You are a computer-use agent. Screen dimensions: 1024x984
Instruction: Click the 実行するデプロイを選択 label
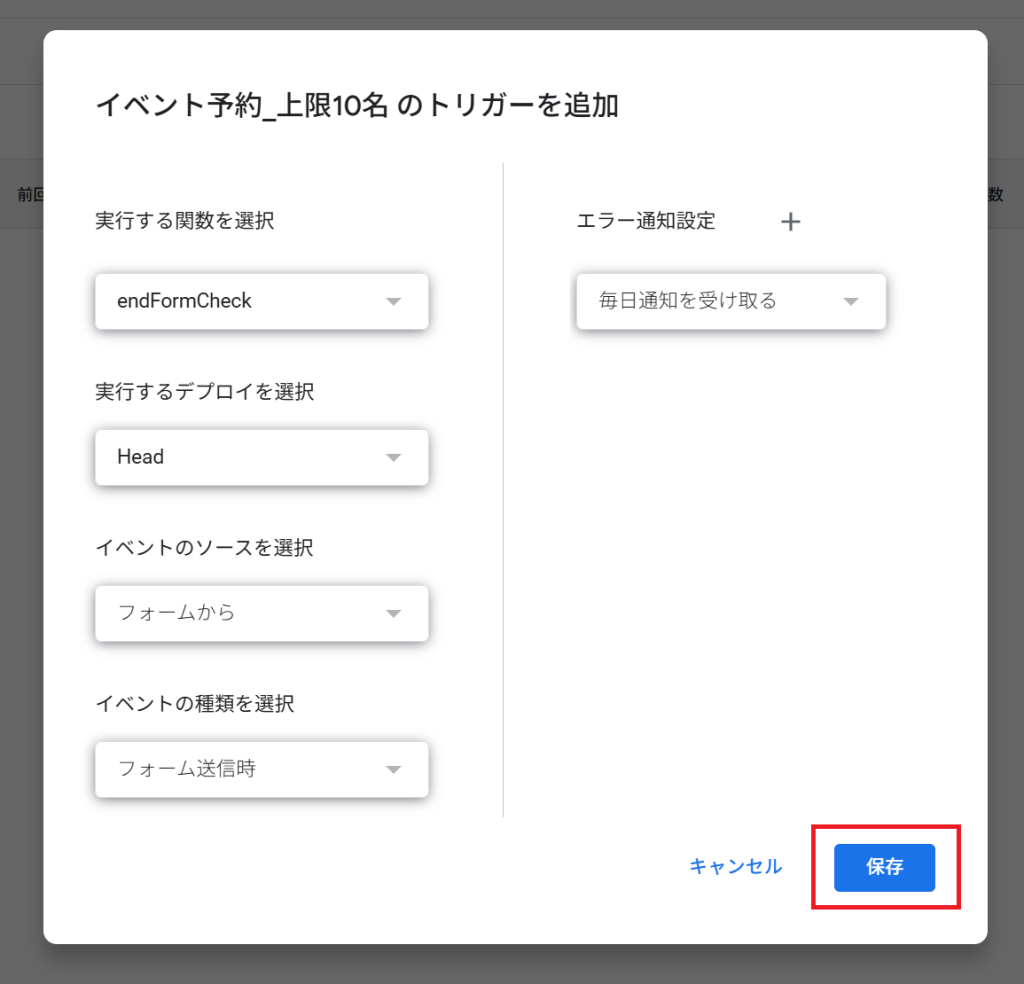pyautogui.click(x=204, y=392)
